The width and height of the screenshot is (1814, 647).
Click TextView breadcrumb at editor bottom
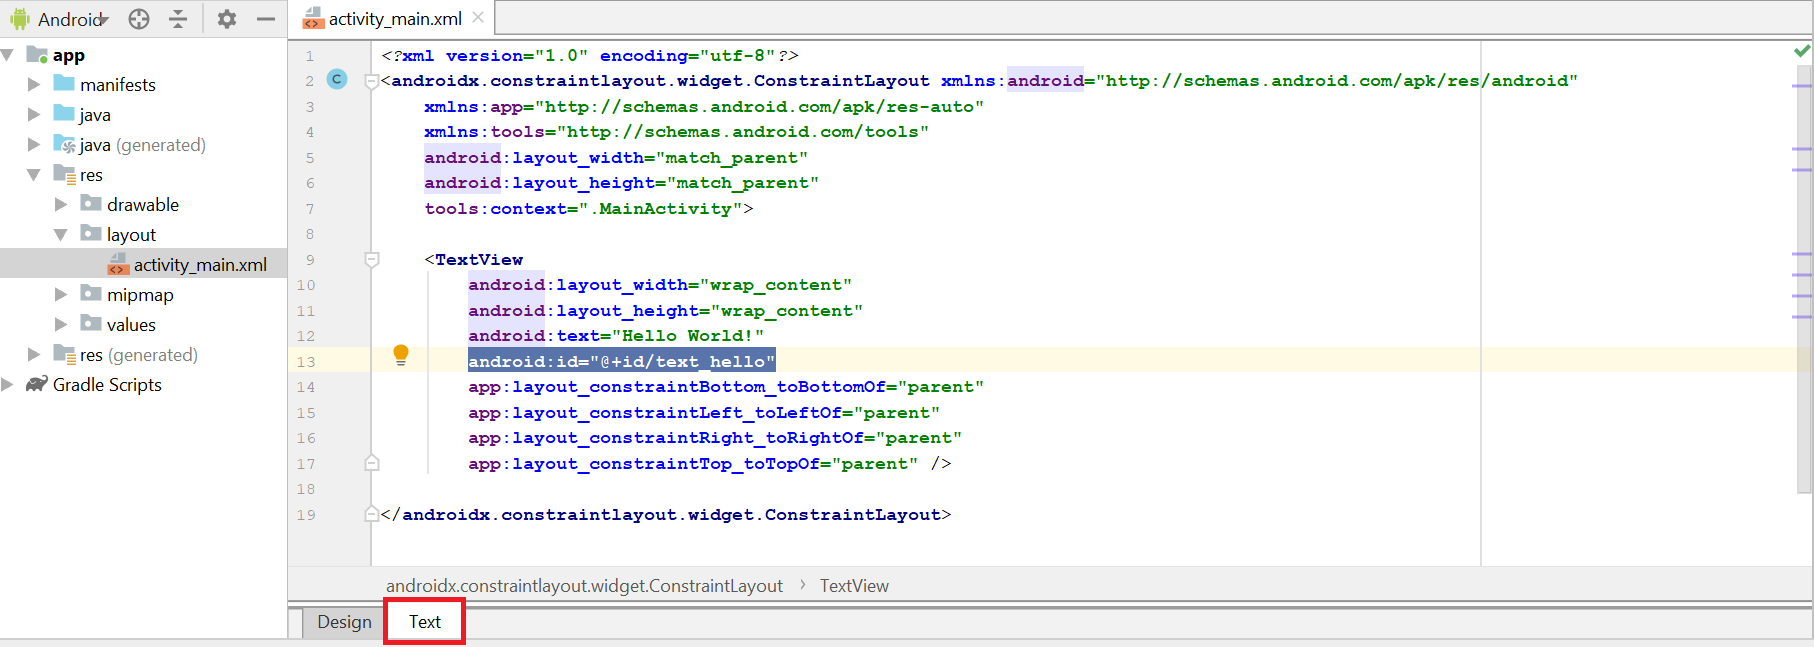(854, 586)
